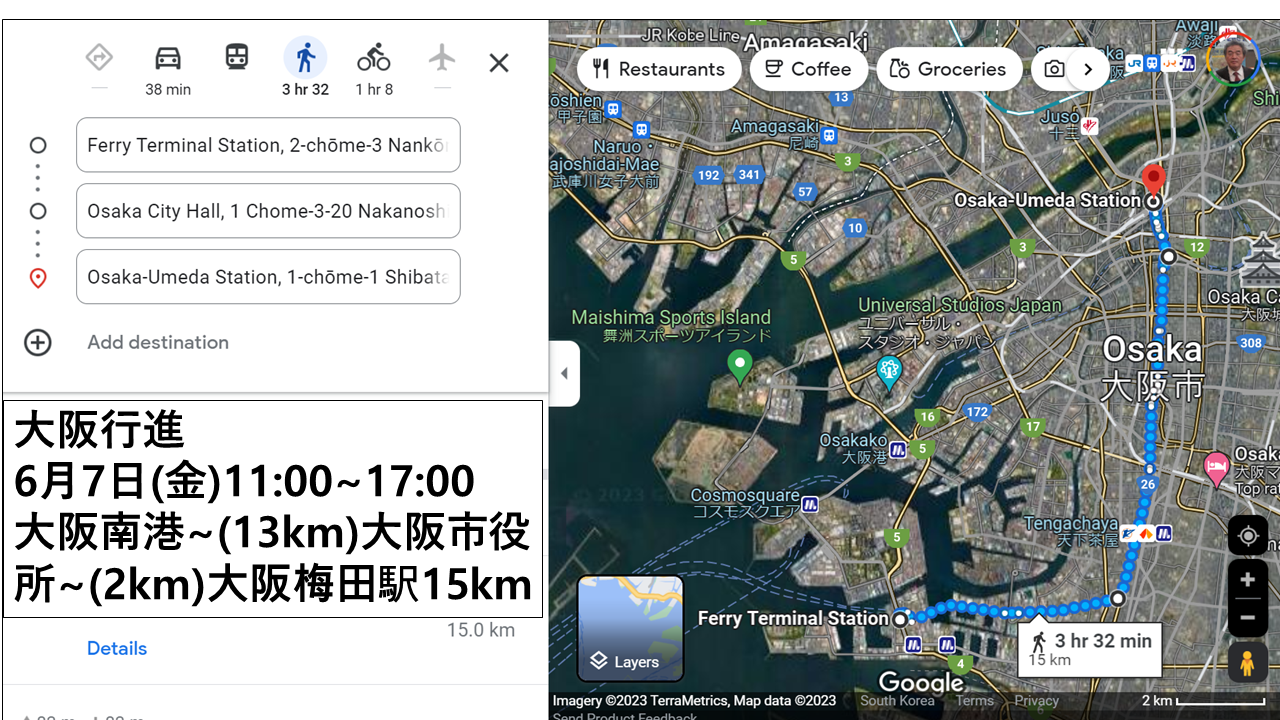1280x720 pixels.
Task: Open the Terms link
Action: 974,700
